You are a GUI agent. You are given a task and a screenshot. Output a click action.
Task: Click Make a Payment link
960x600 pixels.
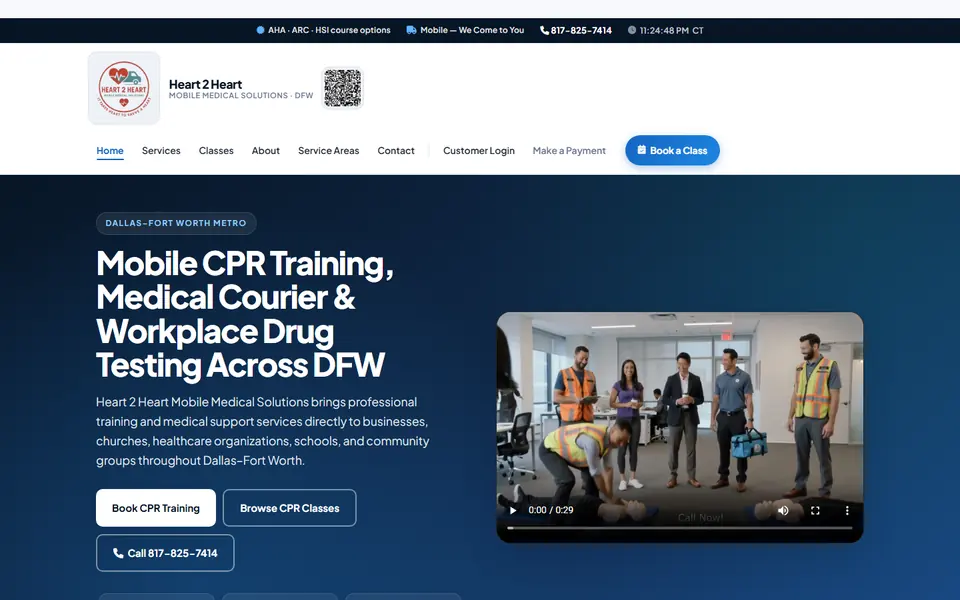pos(569,151)
